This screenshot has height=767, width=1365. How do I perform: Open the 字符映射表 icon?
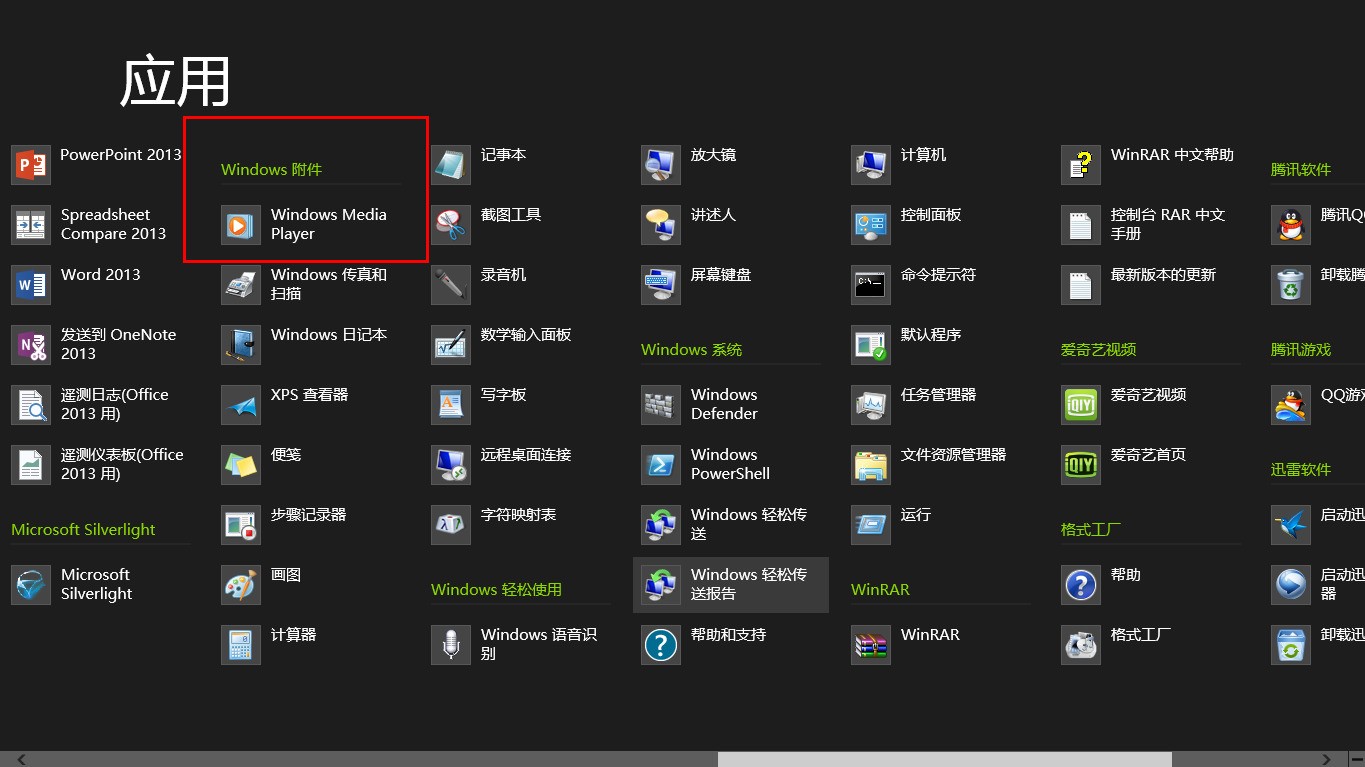click(451, 525)
